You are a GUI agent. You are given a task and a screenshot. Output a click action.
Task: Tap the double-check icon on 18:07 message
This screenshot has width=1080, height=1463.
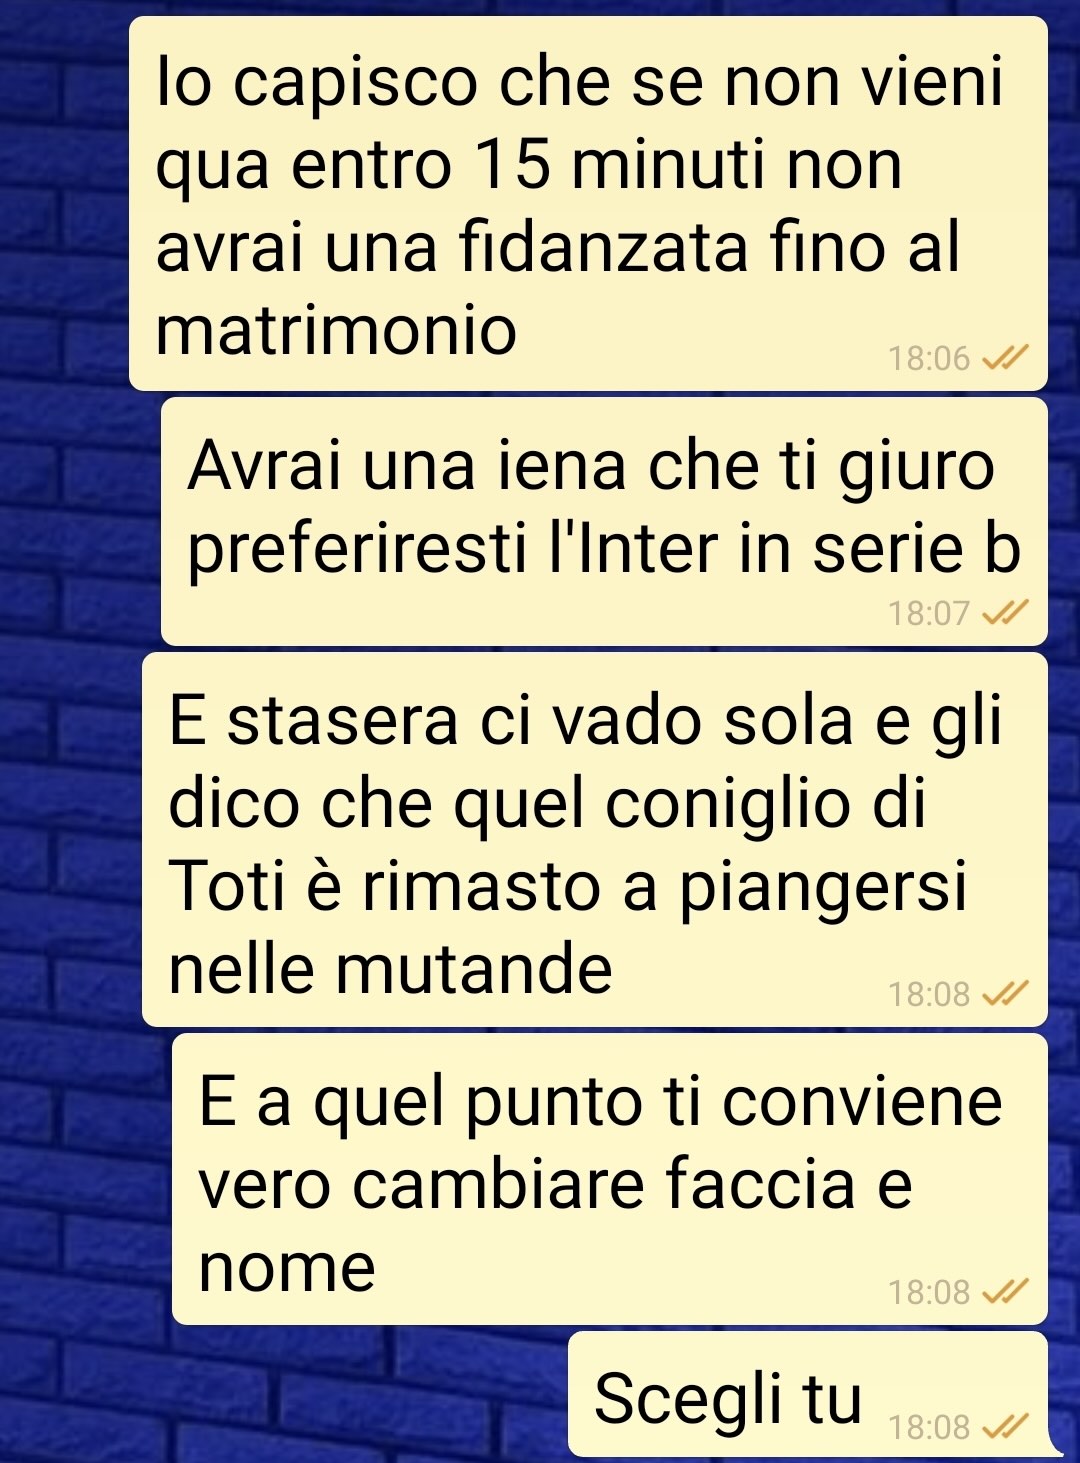[1005, 613]
